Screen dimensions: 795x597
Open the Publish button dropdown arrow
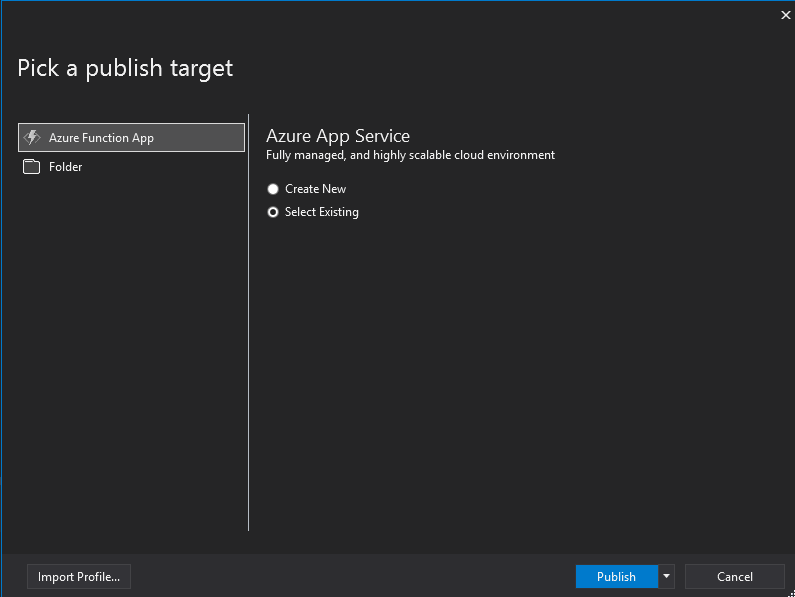tap(666, 577)
